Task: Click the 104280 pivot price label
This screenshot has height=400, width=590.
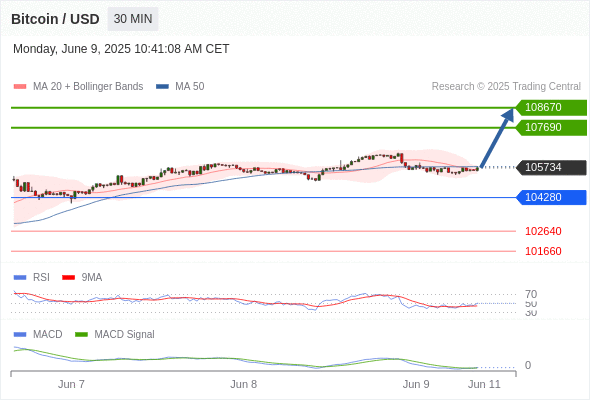Action: click(551, 197)
